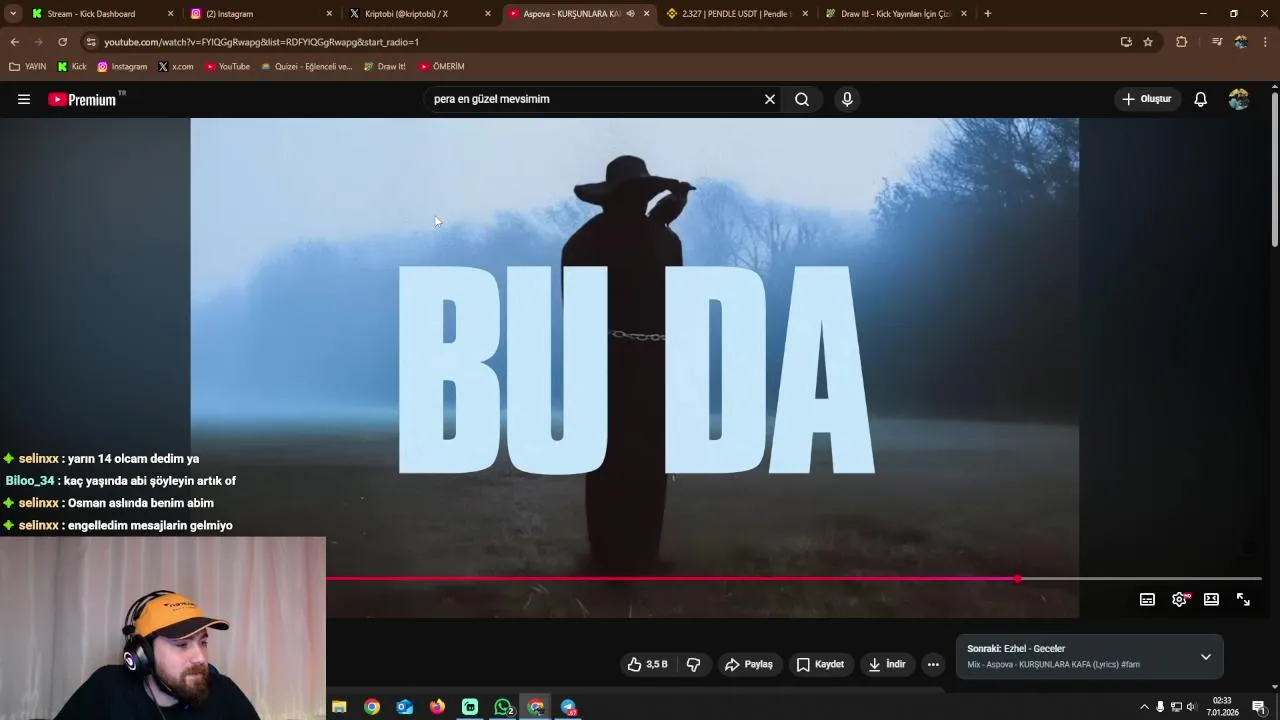Click the YouTube URL address bar
Screen dimensions: 1280x720
coord(600,42)
